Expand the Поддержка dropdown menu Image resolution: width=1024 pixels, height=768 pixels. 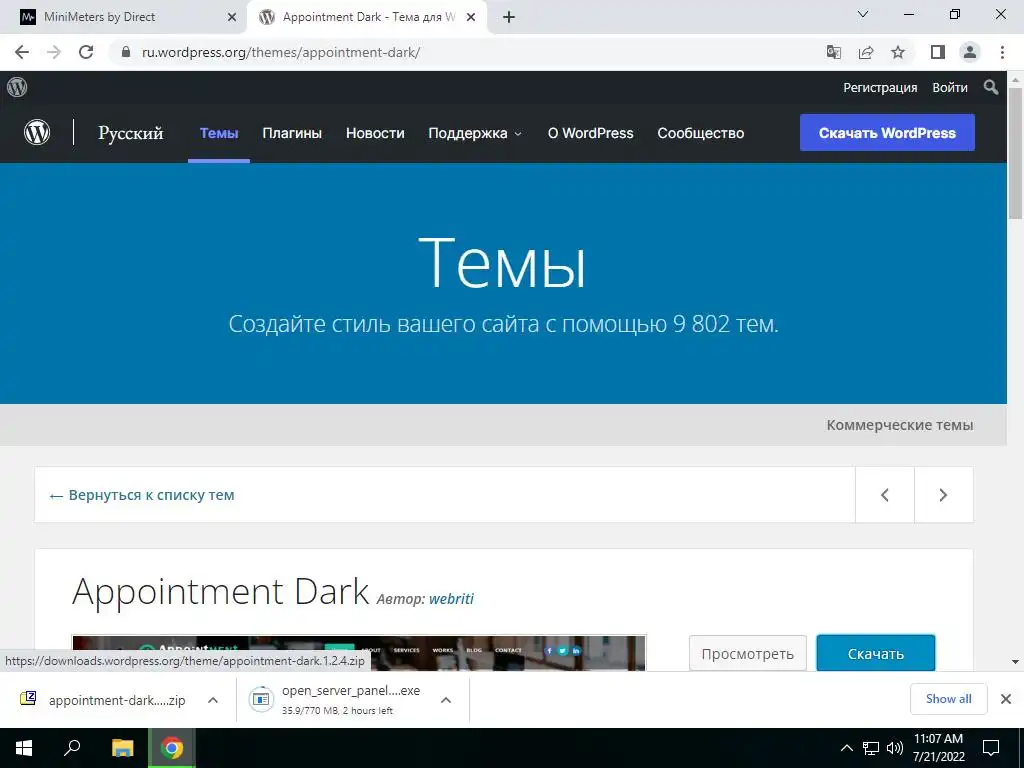[x=475, y=133]
